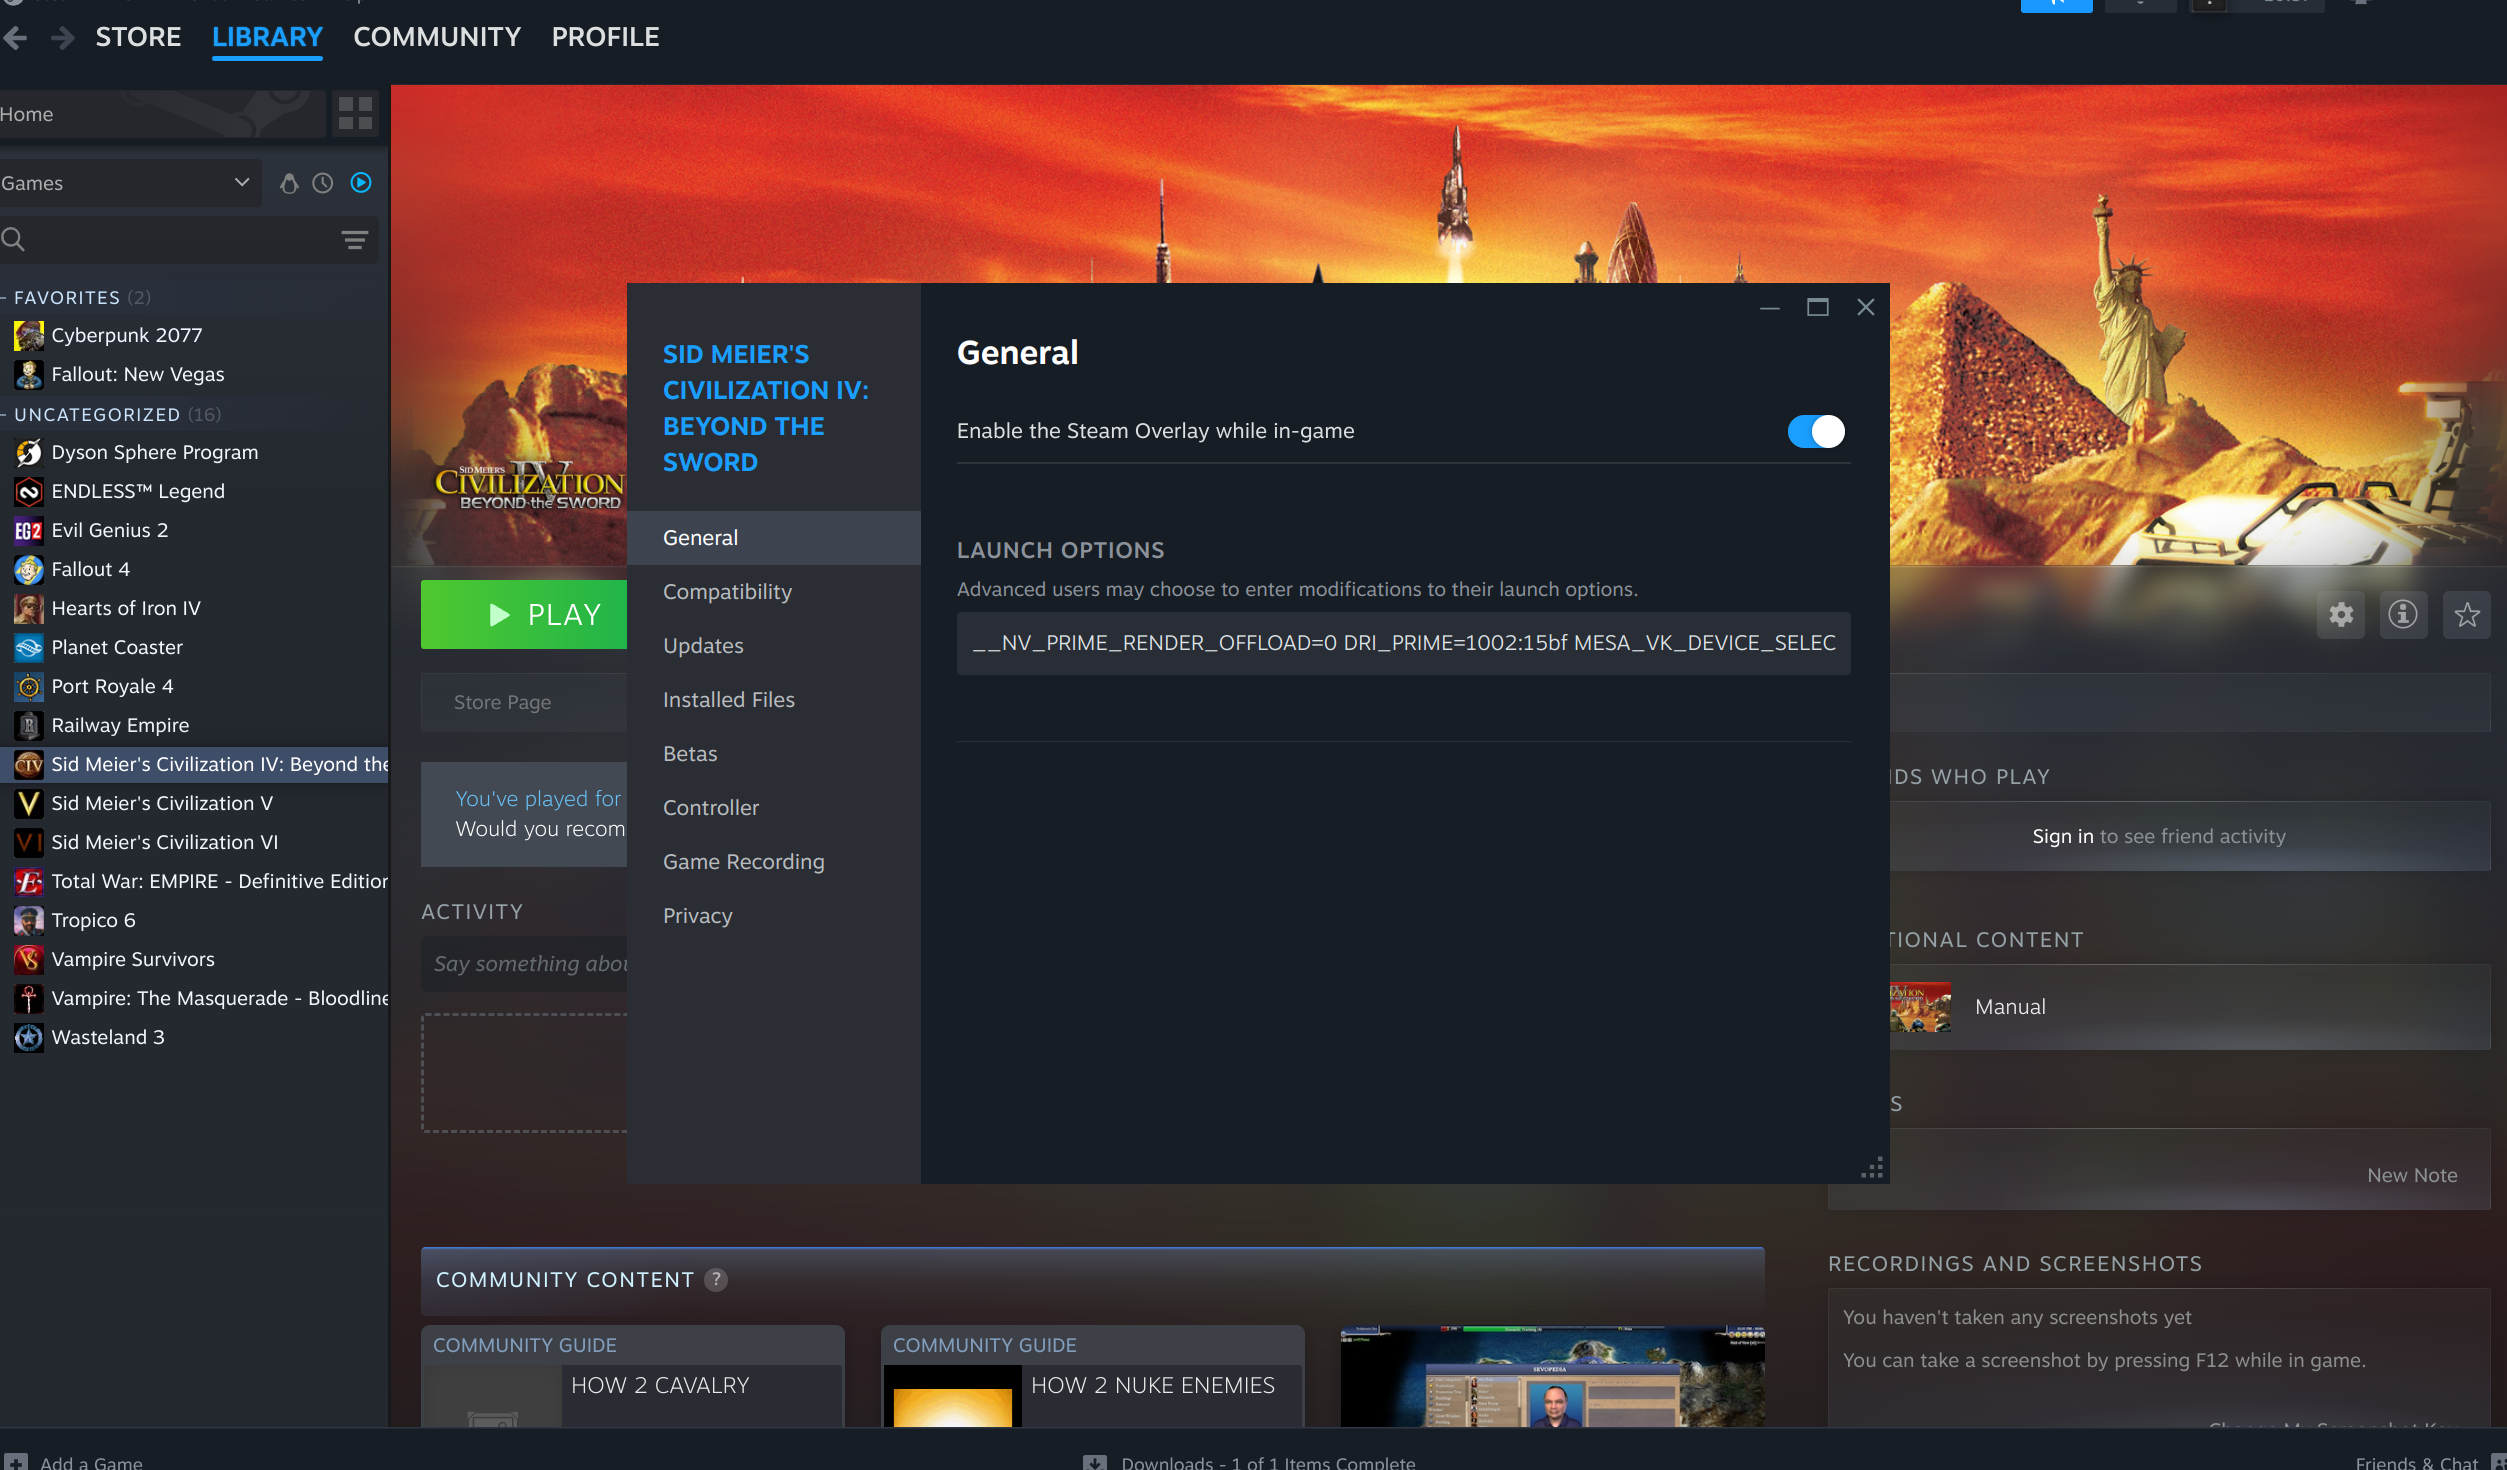Toggle the Linux games filter penguin icon
Image resolution: width=2507 pixels, height=1470 pixels.
point(288,183)
